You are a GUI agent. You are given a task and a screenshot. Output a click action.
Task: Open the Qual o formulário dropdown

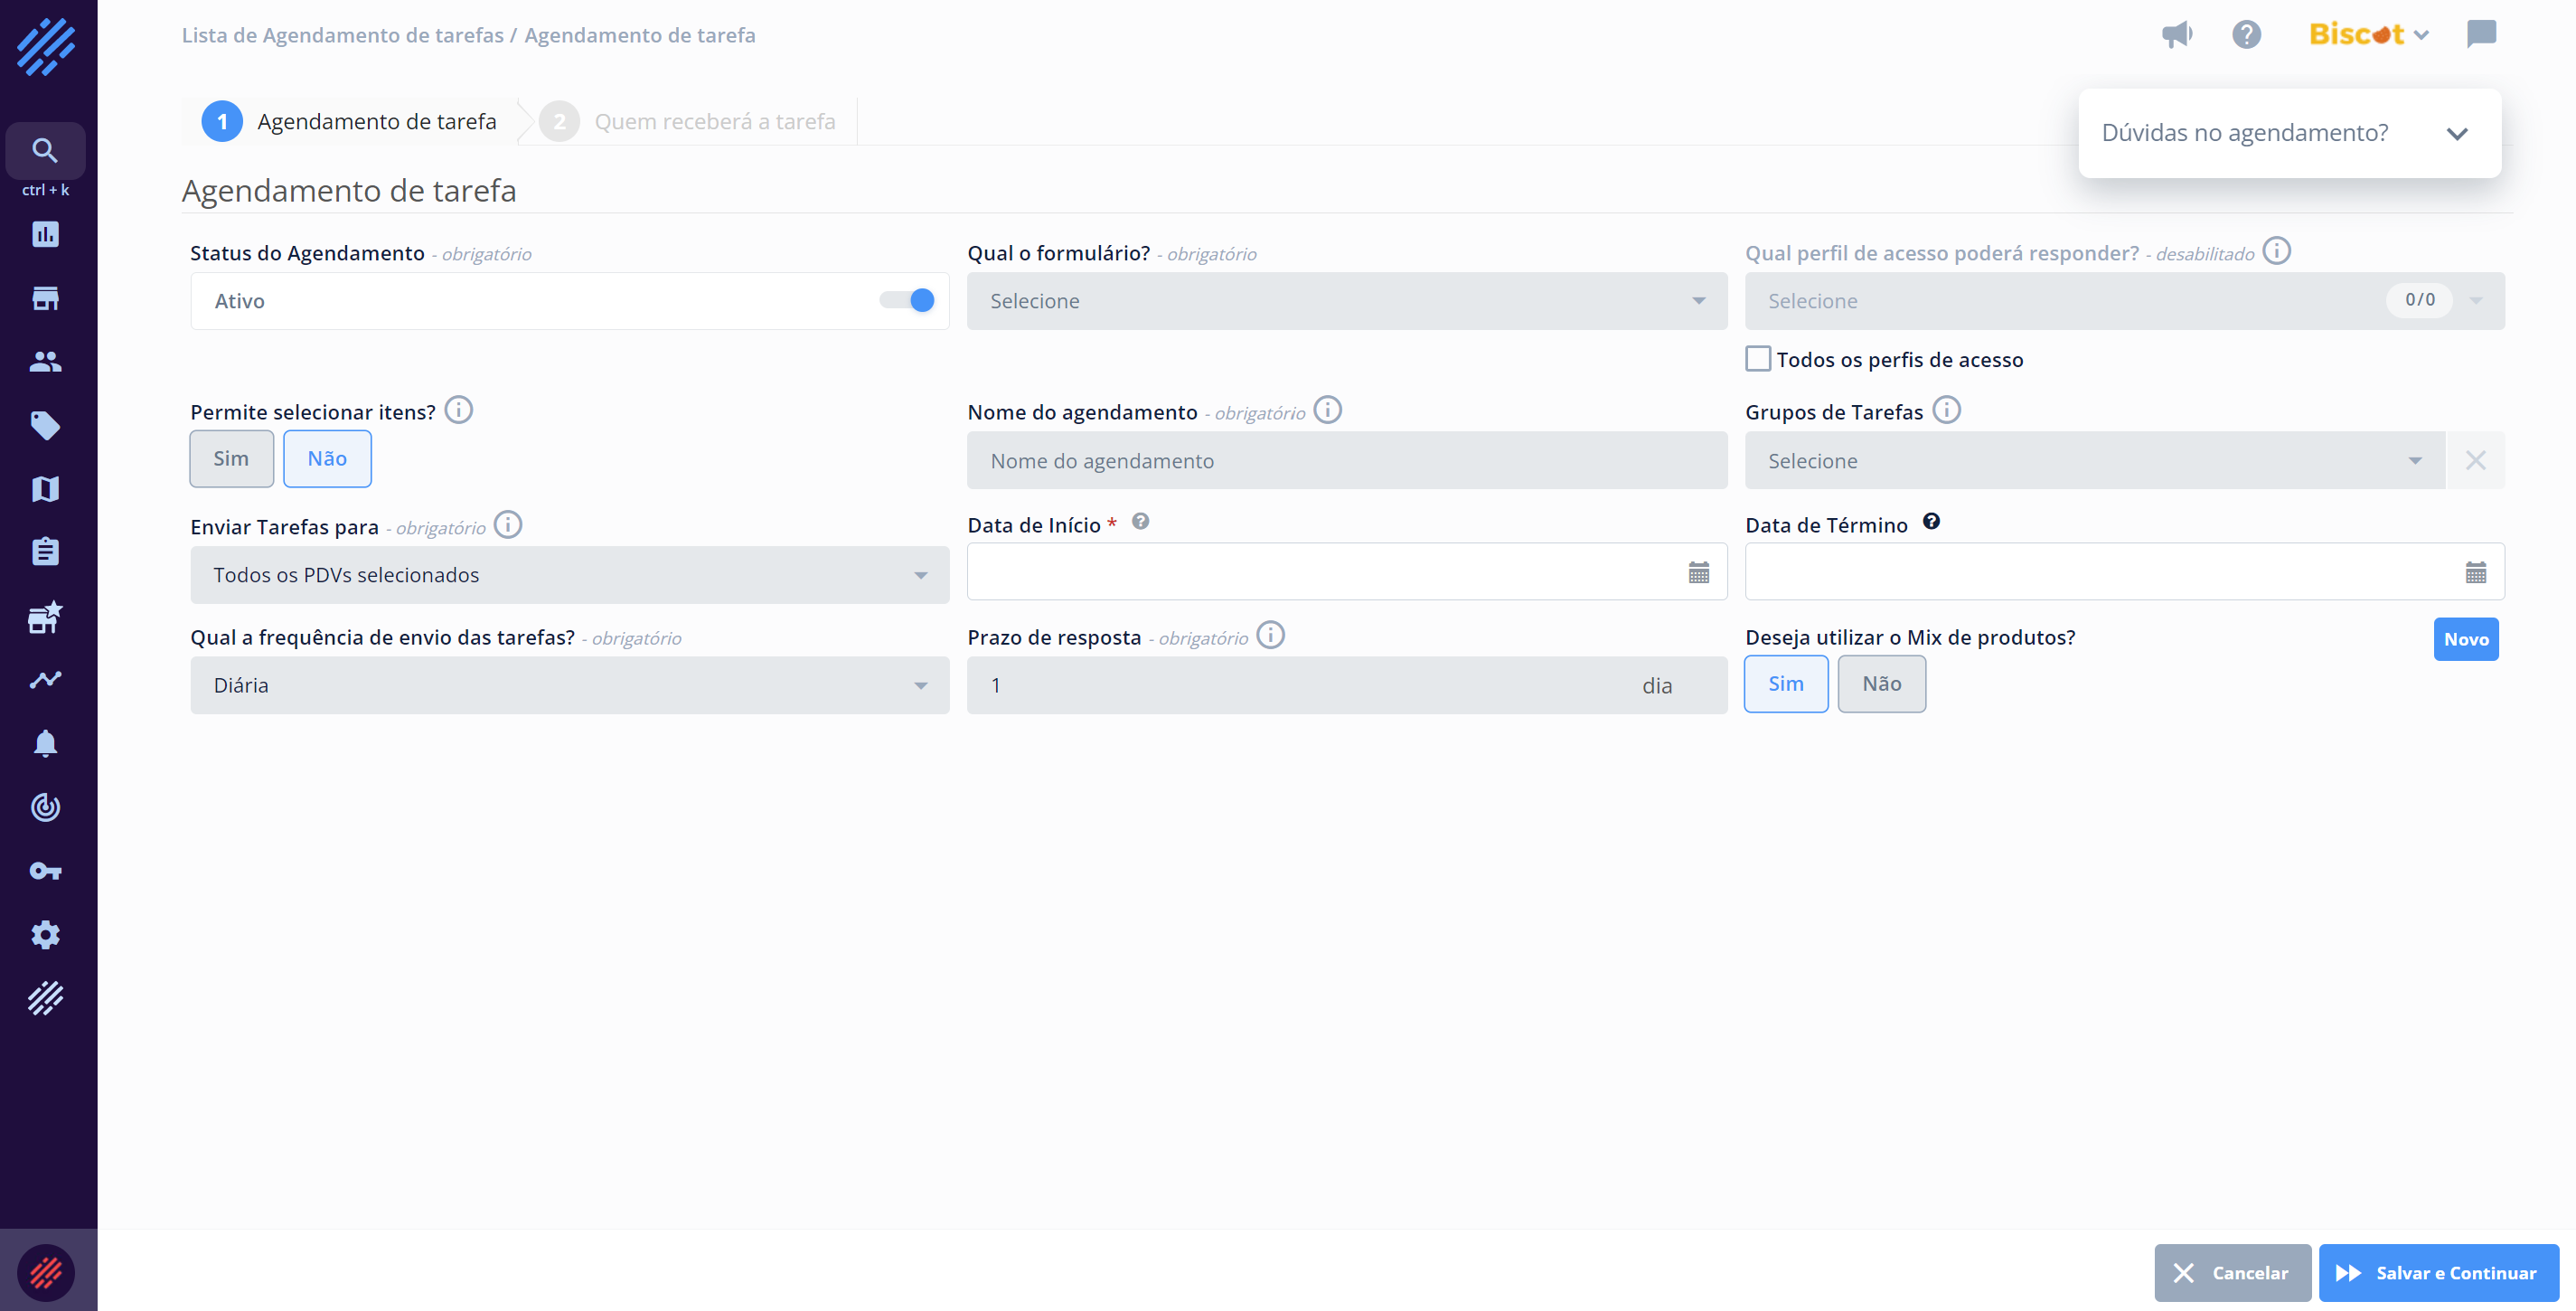point(1346,301)
